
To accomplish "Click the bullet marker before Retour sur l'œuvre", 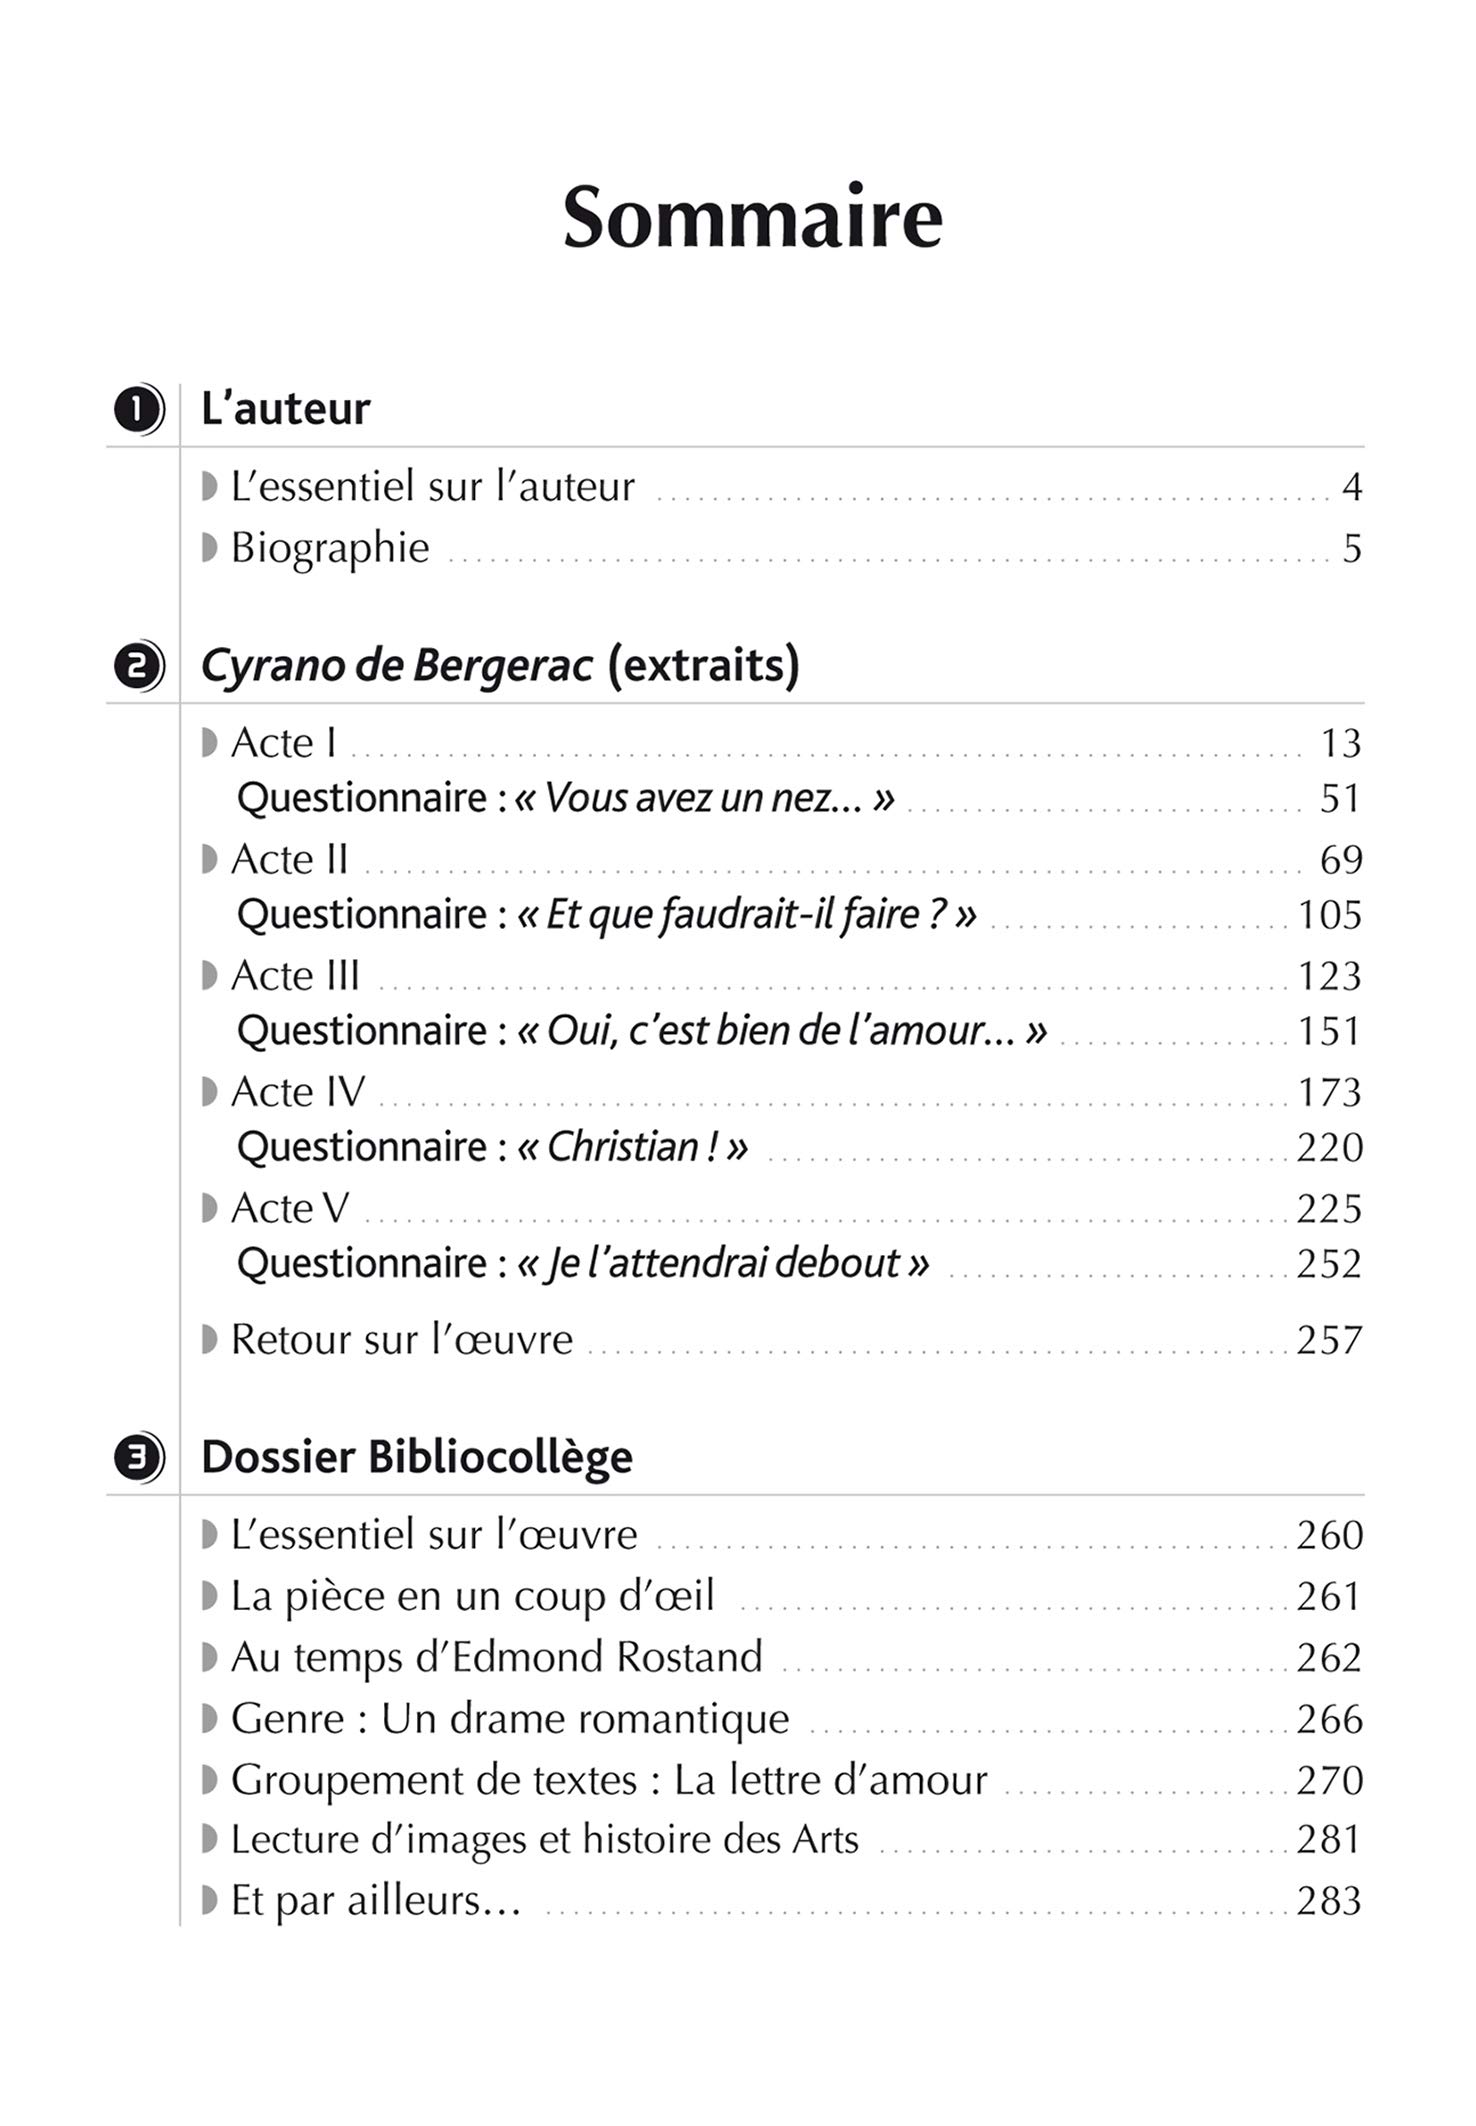I will pyautogui.click(x=209, y=1340).
